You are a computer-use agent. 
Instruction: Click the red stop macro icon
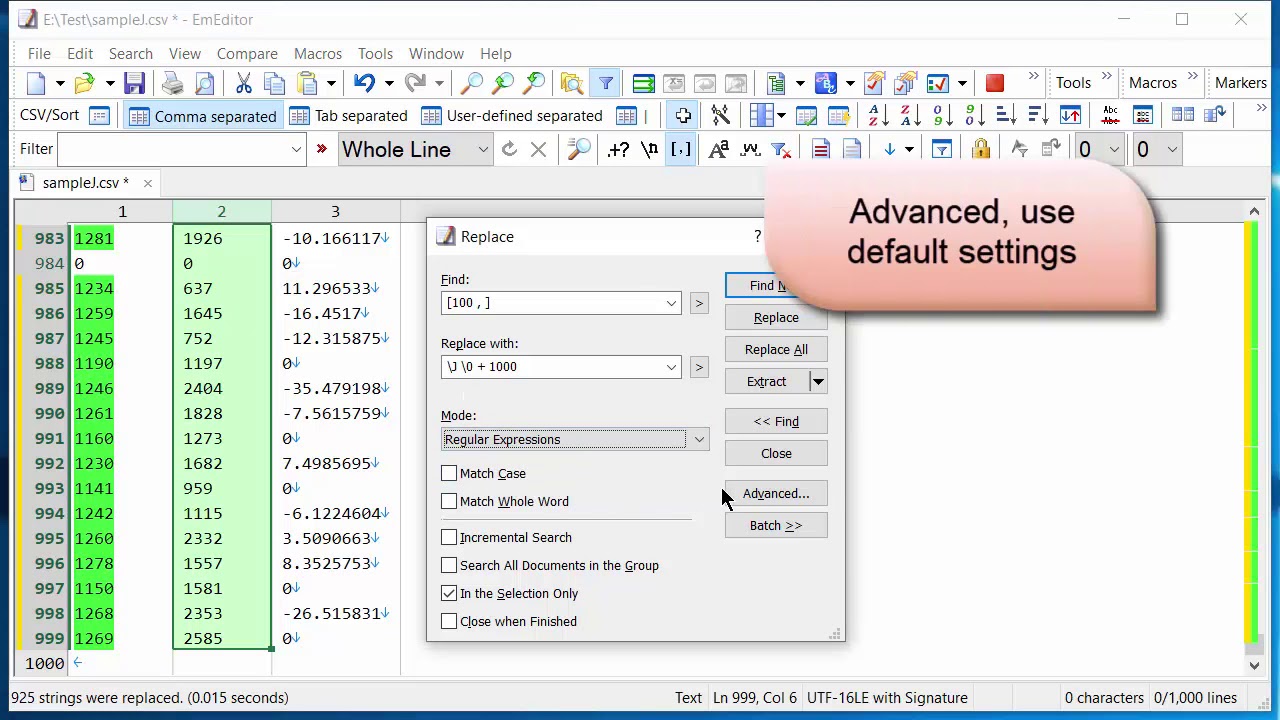994,84
